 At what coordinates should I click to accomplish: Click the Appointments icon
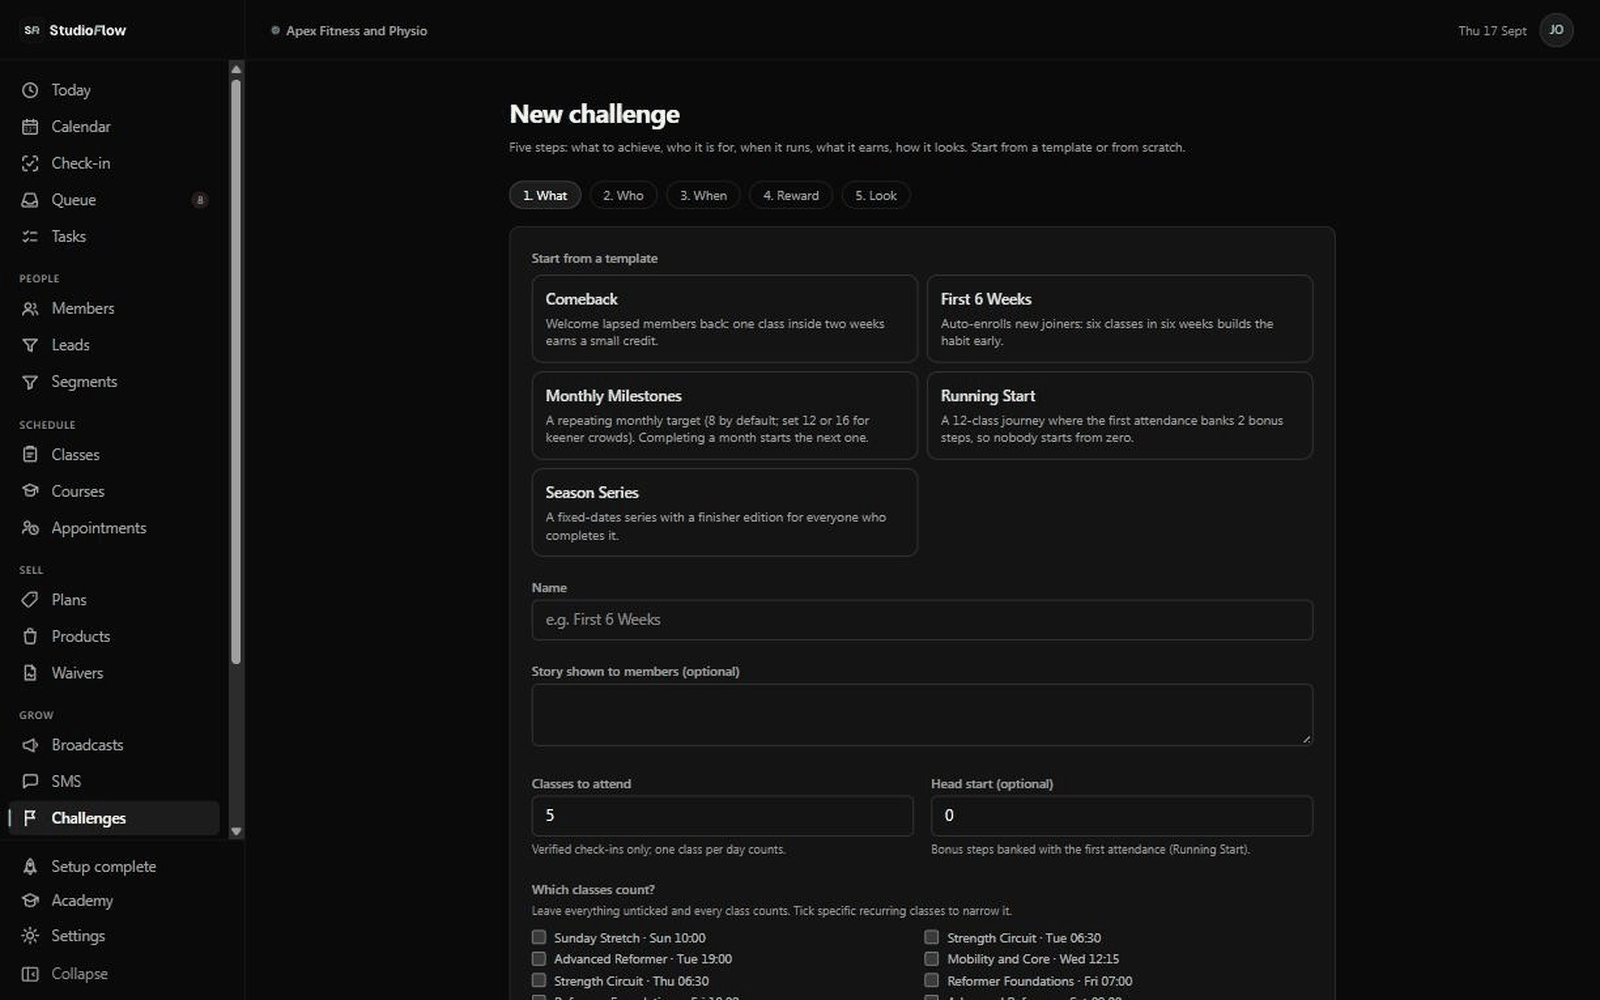click(30, 528)
